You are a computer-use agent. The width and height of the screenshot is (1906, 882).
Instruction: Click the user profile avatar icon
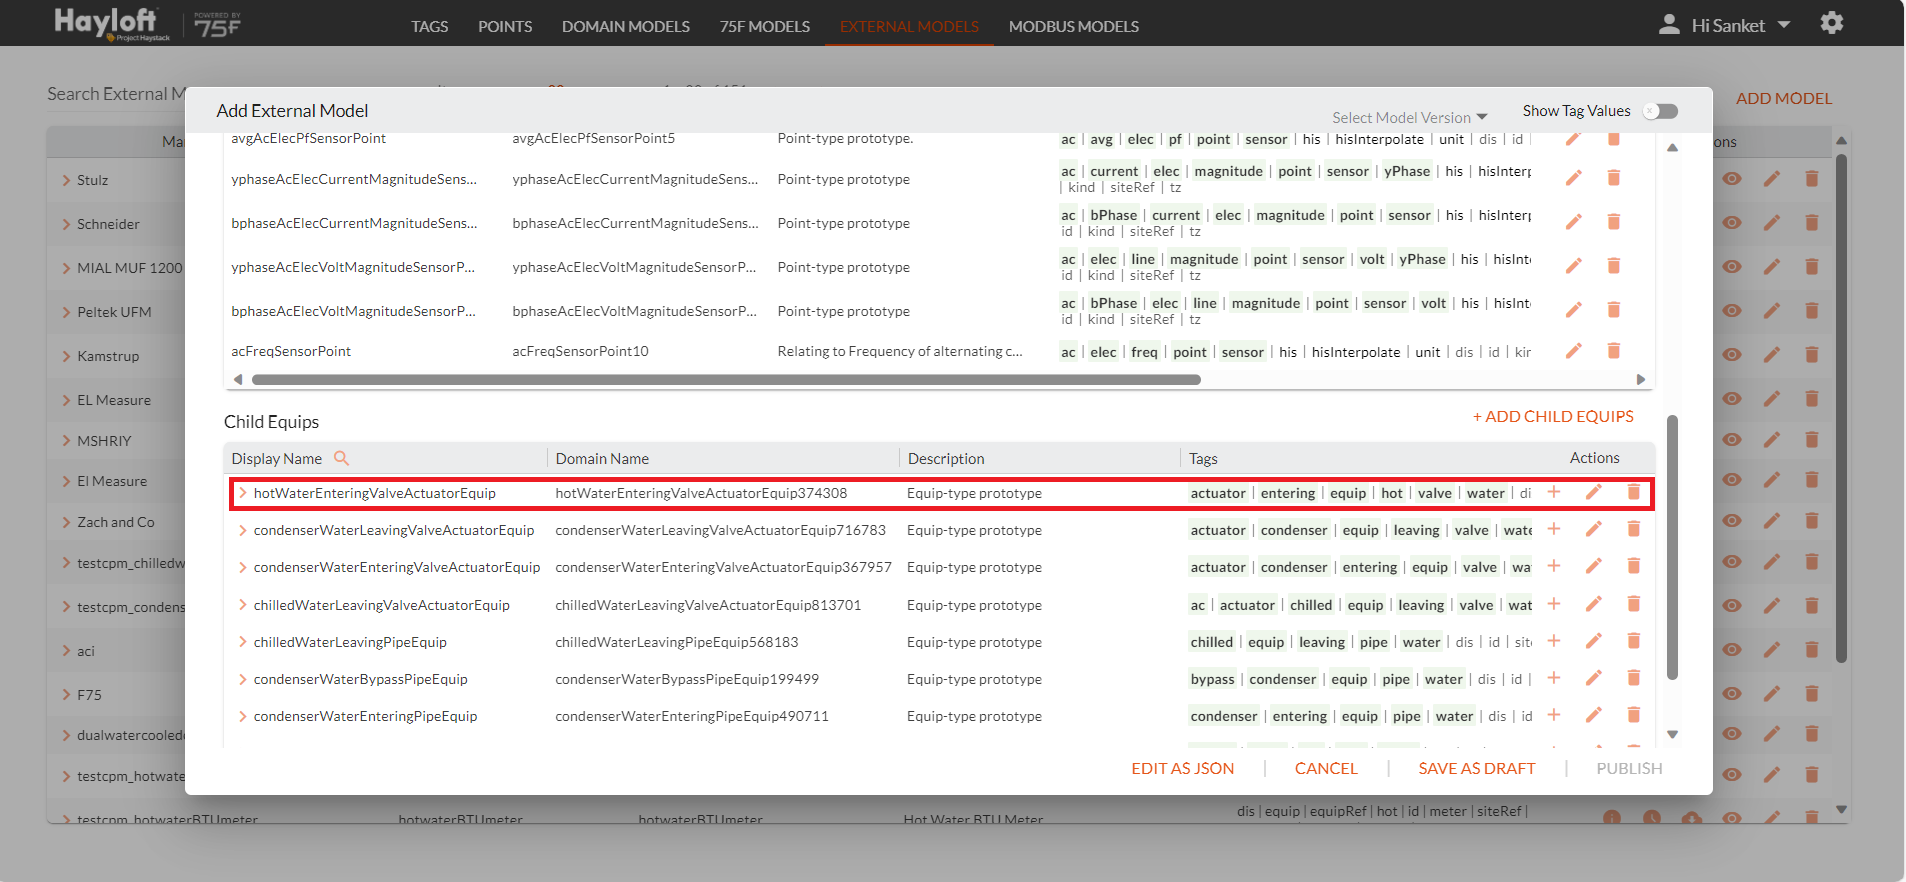click(x=1669, y=24)
